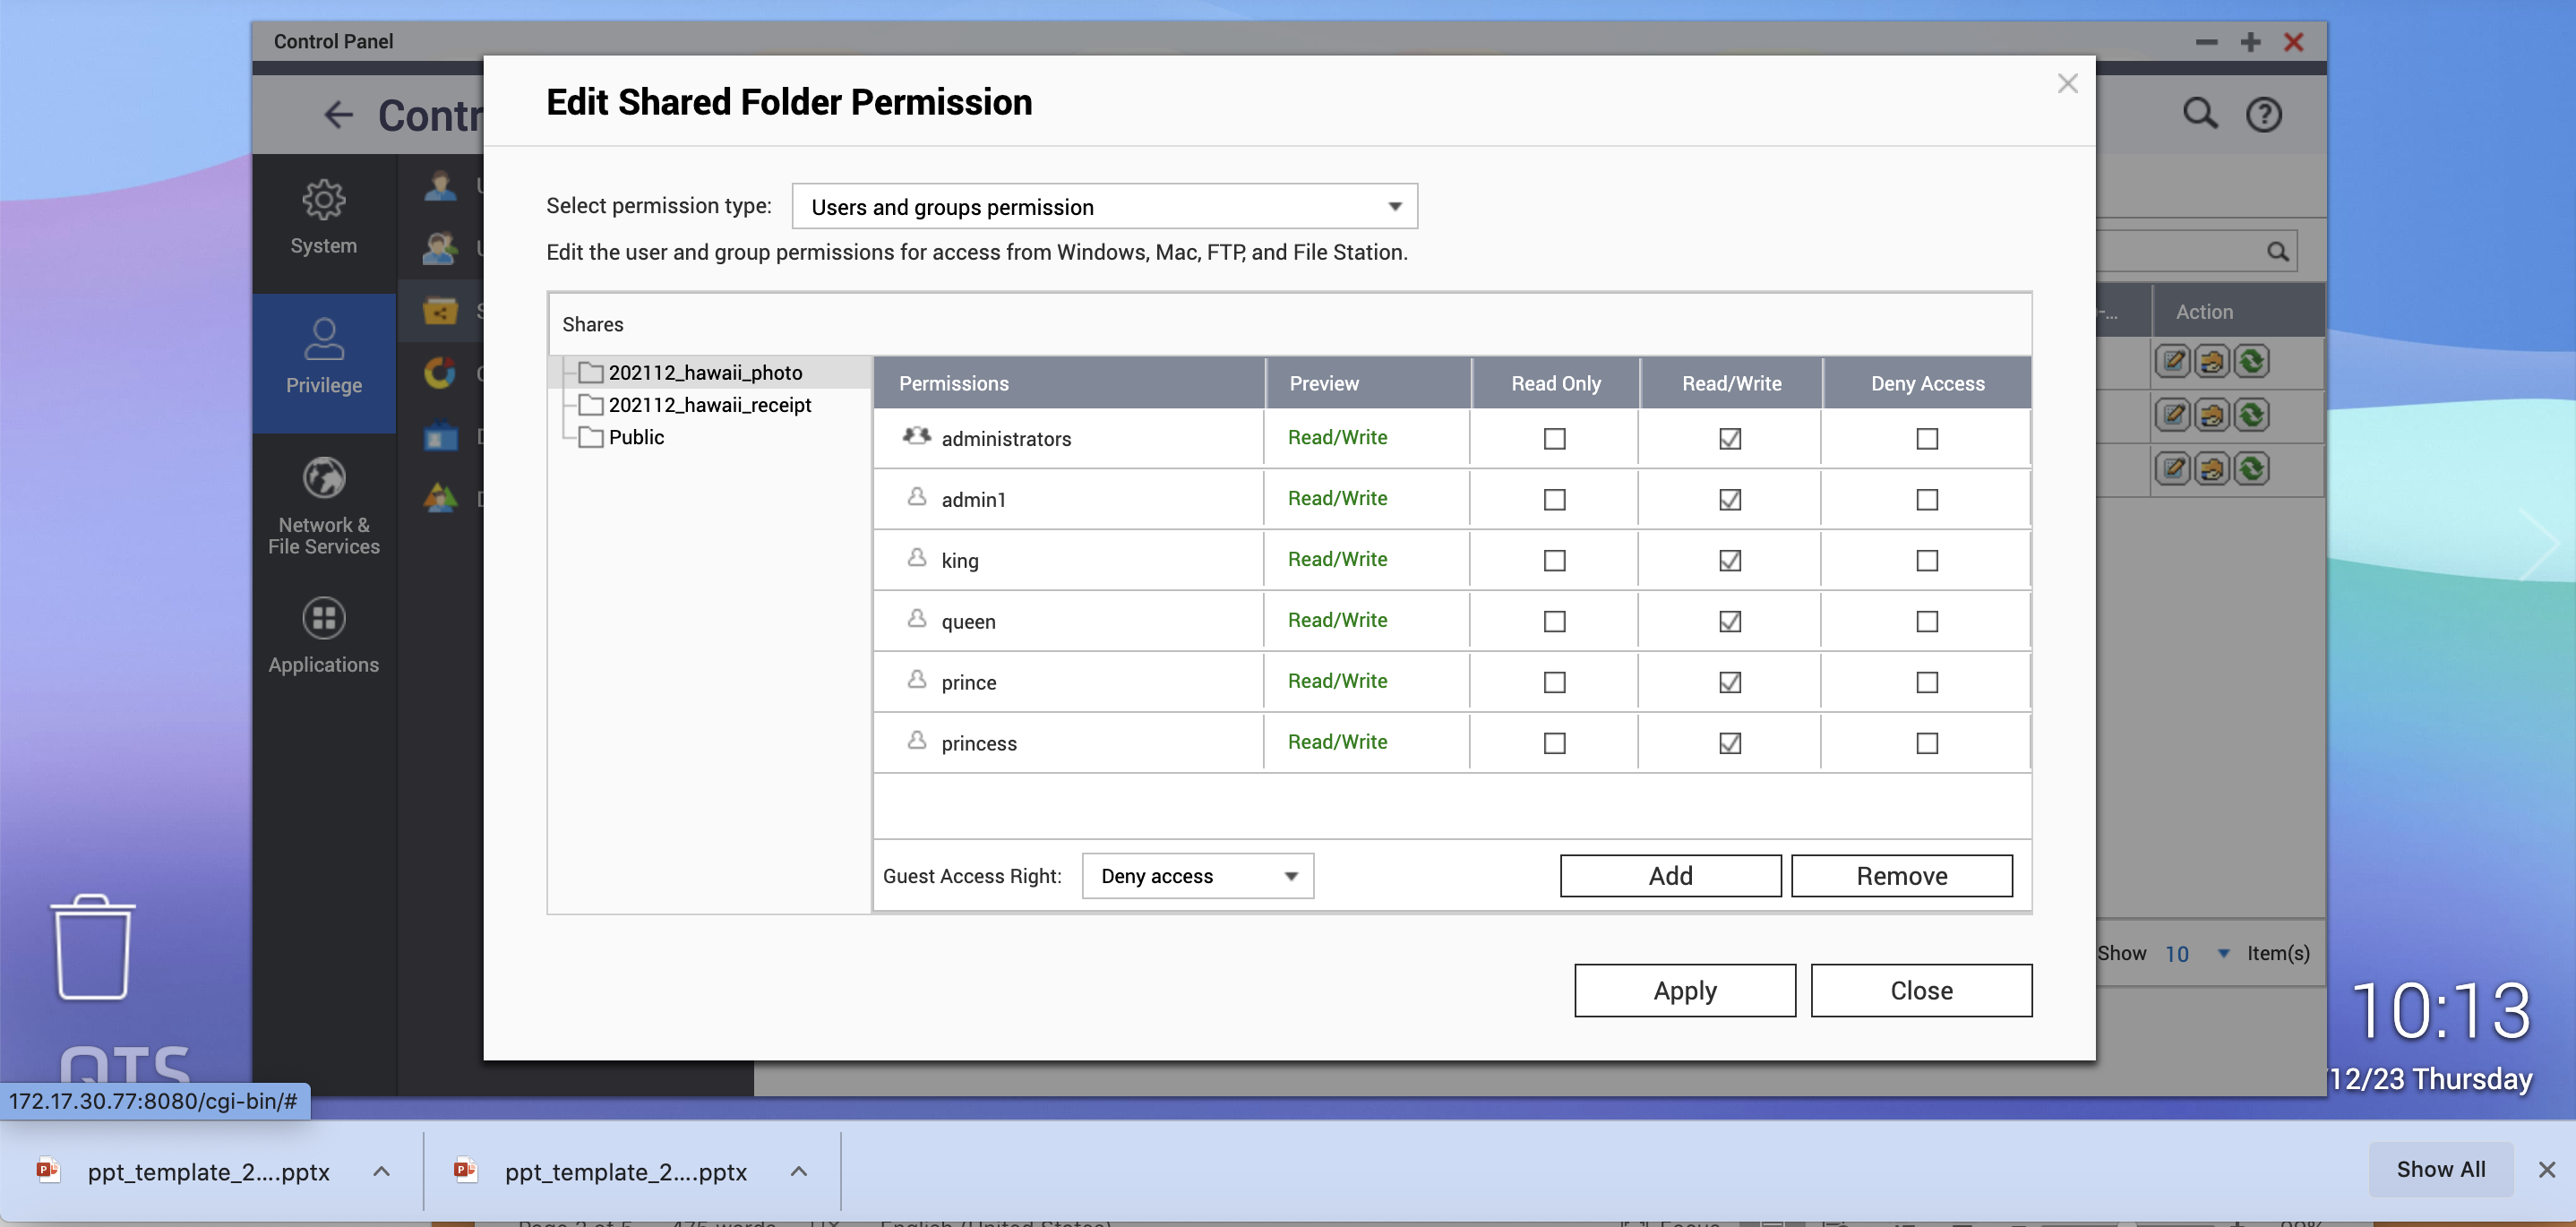Check Read Only for administrators

click(x=1554, y=439)
